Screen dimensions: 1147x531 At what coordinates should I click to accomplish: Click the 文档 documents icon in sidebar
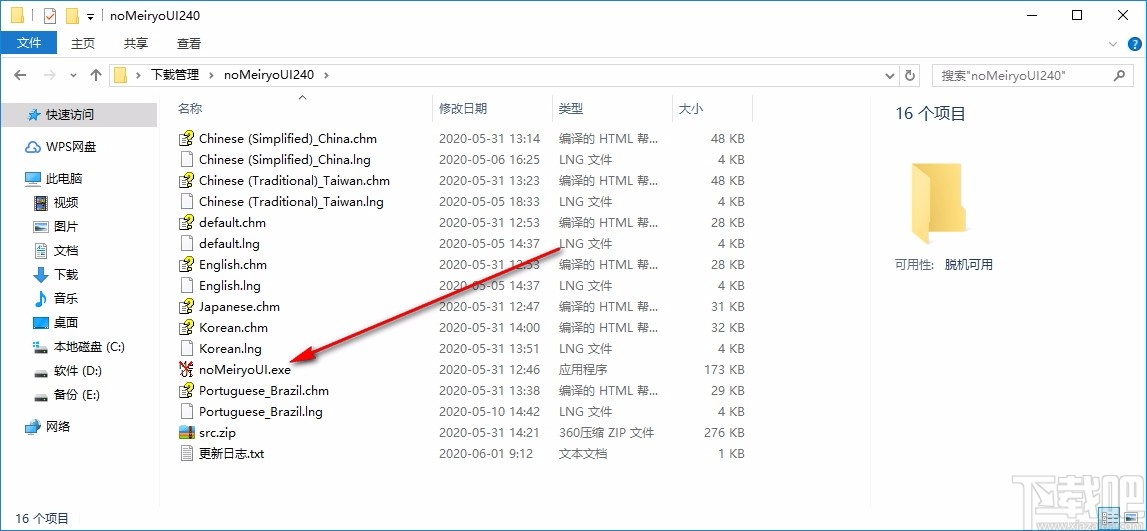coord(41,251)
